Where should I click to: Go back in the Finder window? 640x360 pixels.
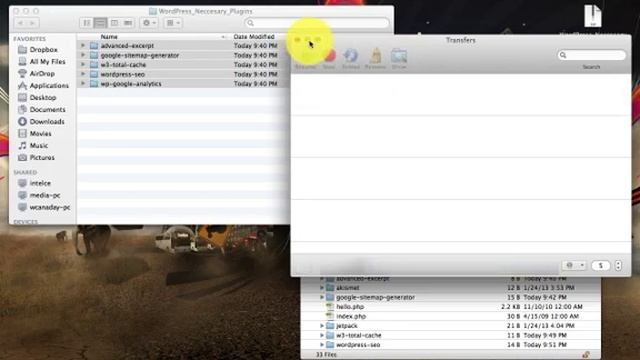click(20, 23)
